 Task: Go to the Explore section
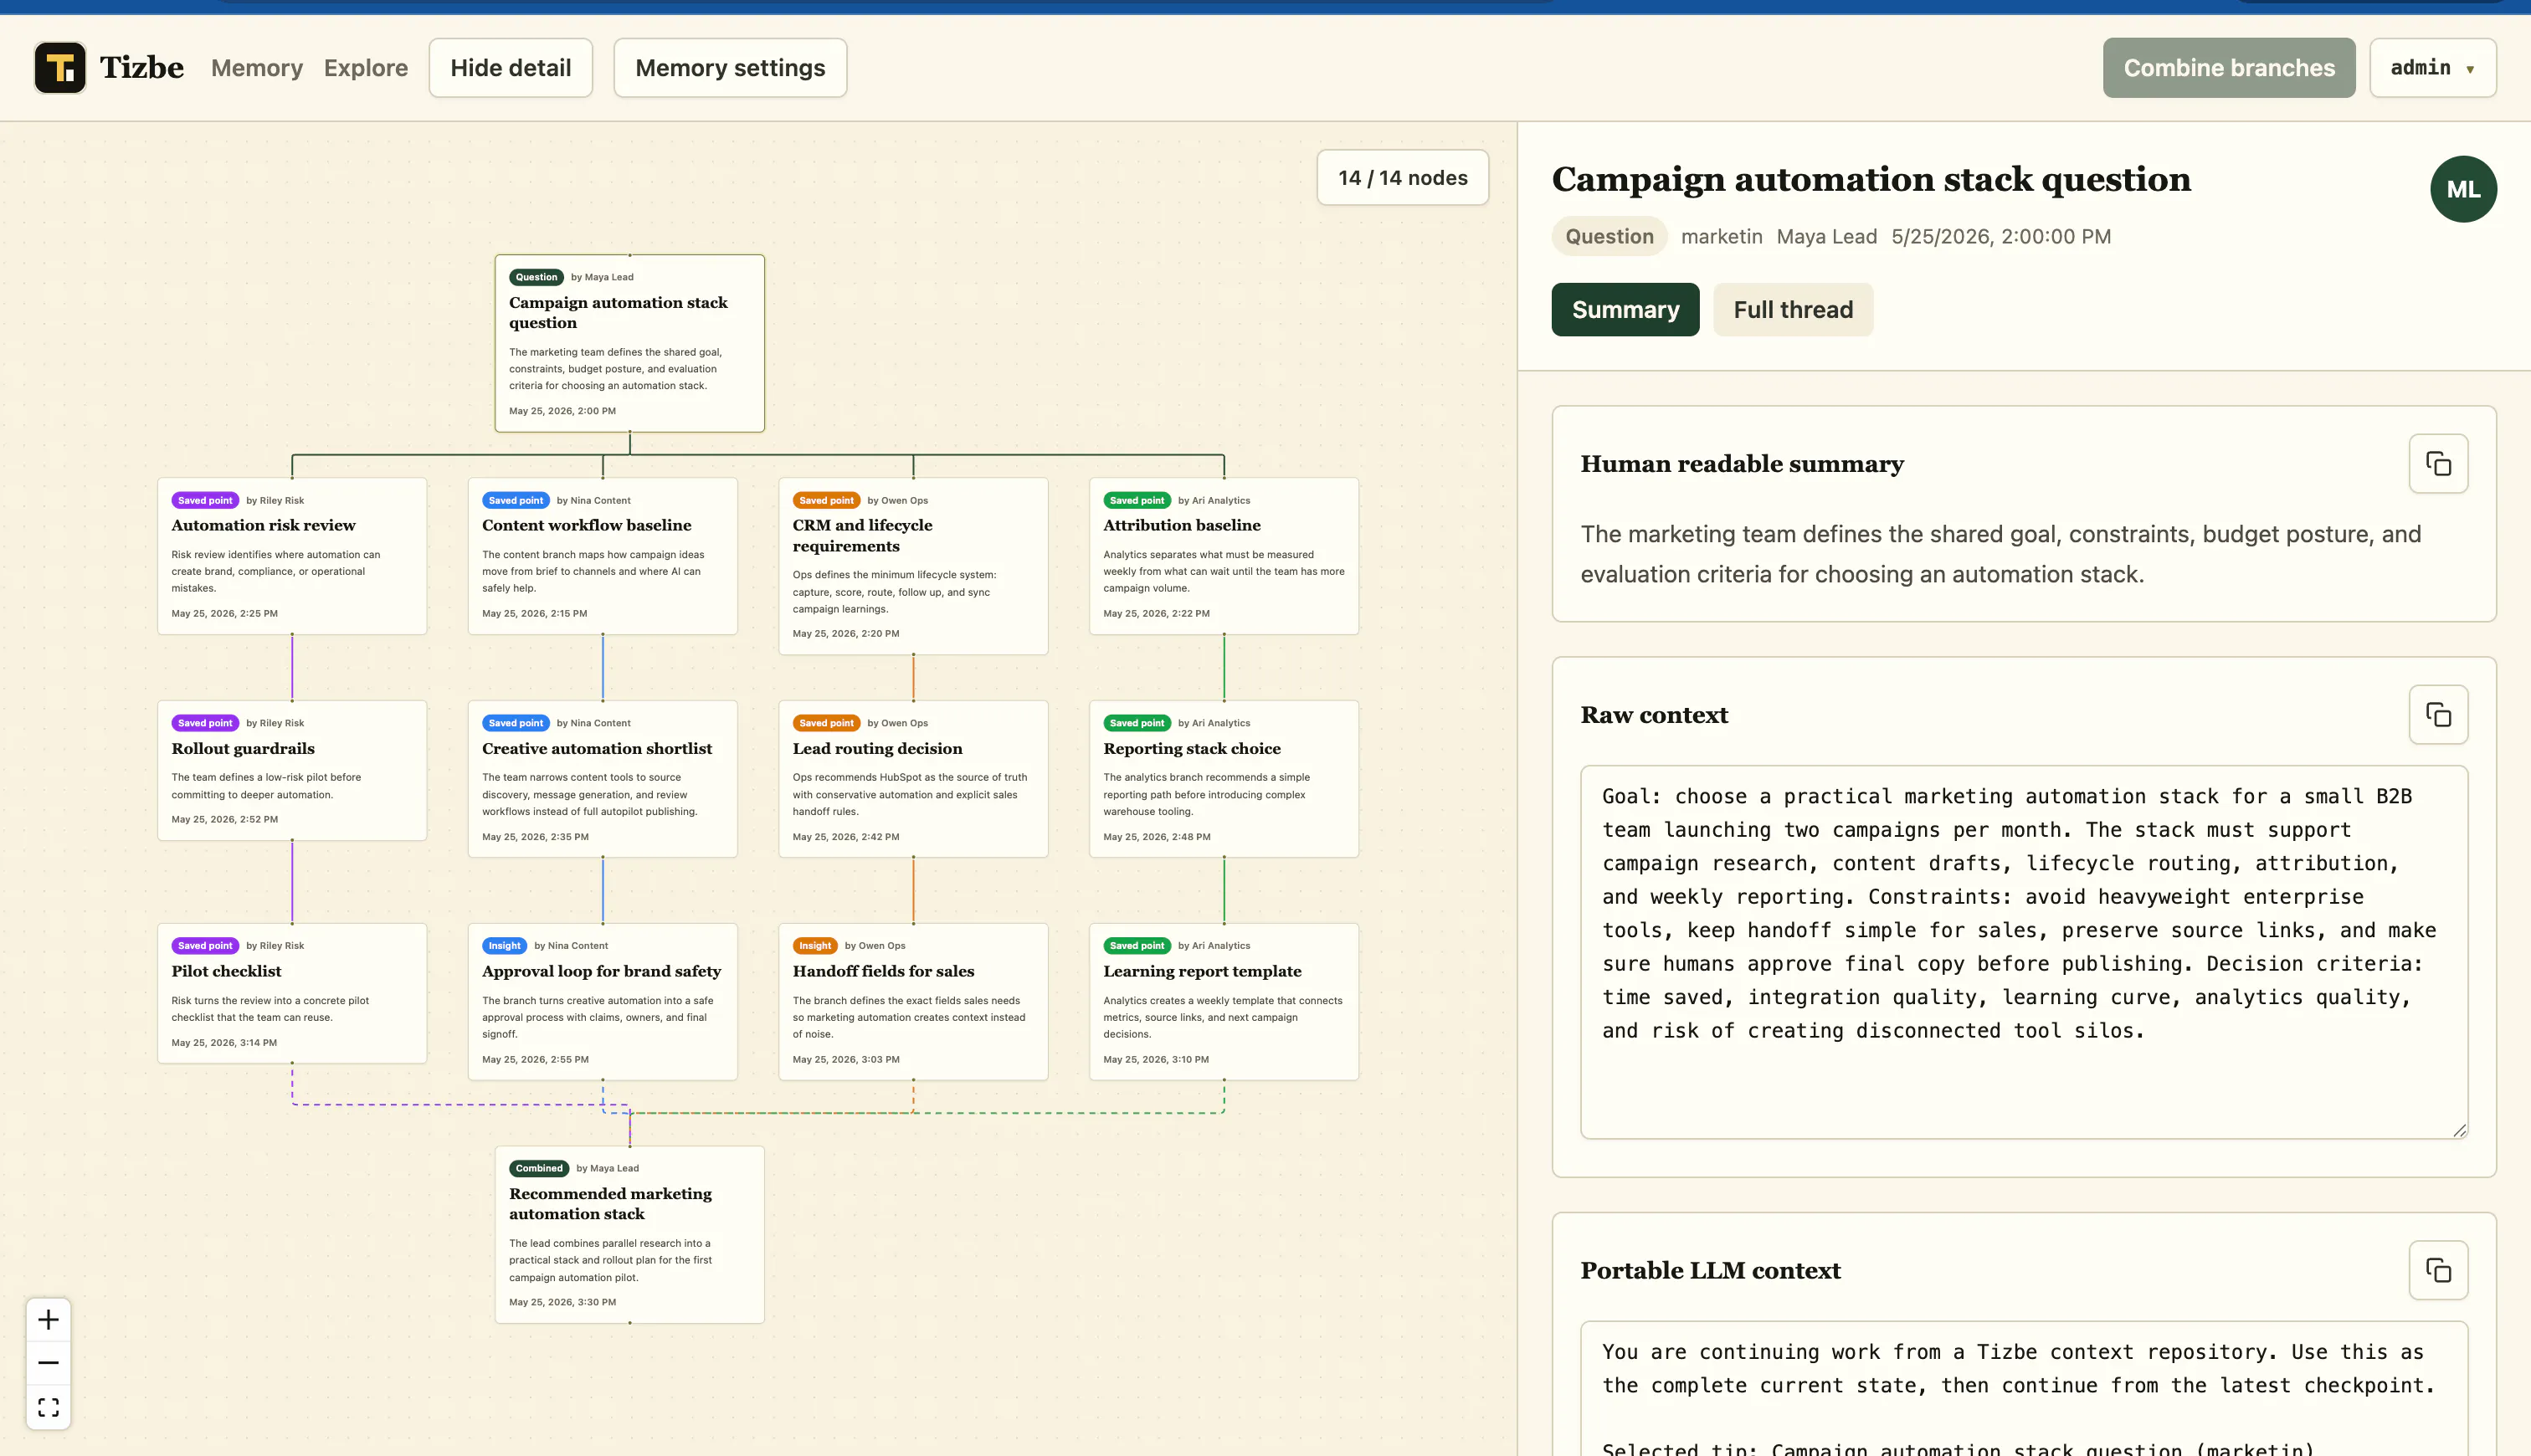pyautogui.click(x=366, y=68)
